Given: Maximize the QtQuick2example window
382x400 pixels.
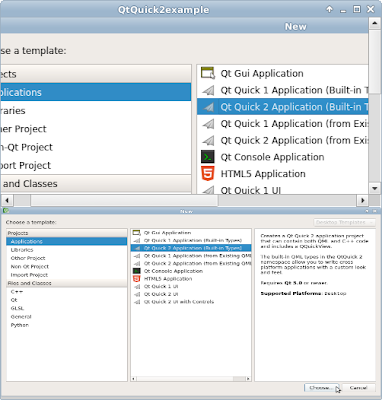Looking at the screenshot, I should [x=357, y=9].
